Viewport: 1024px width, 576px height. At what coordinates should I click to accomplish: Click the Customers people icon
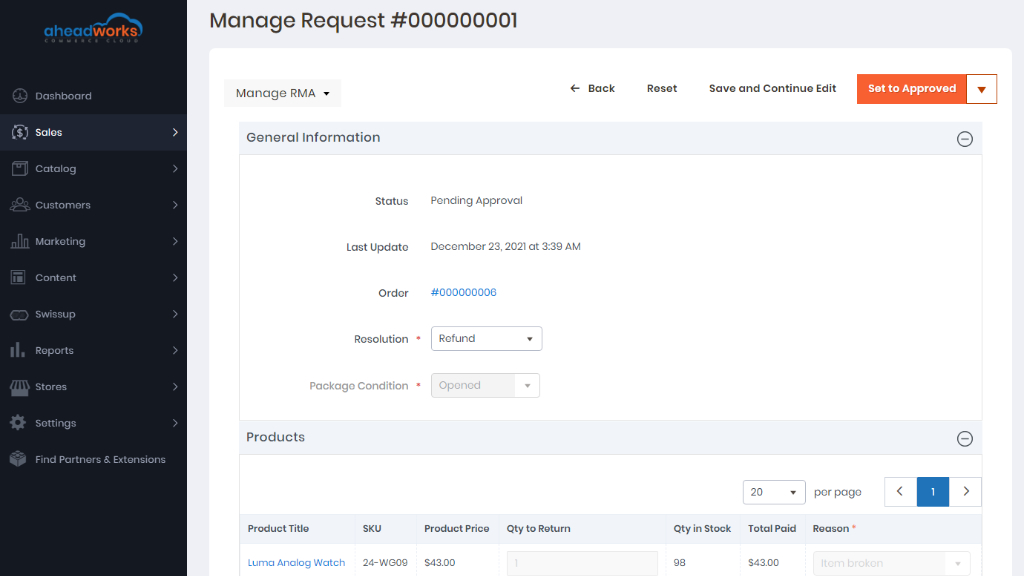coord(20,204)
